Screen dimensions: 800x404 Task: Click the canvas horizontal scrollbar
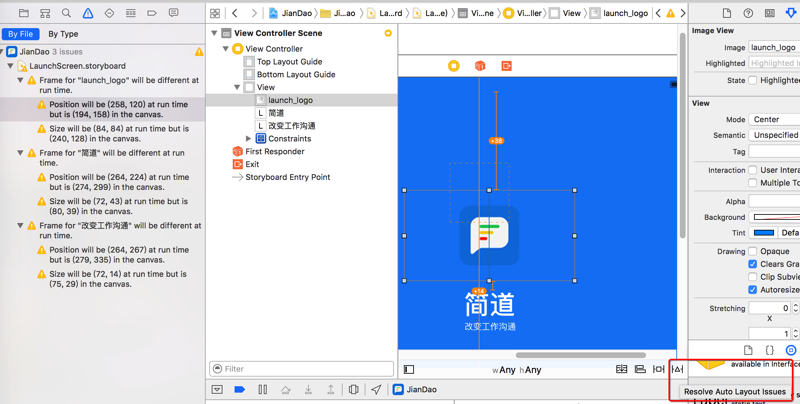581,355
